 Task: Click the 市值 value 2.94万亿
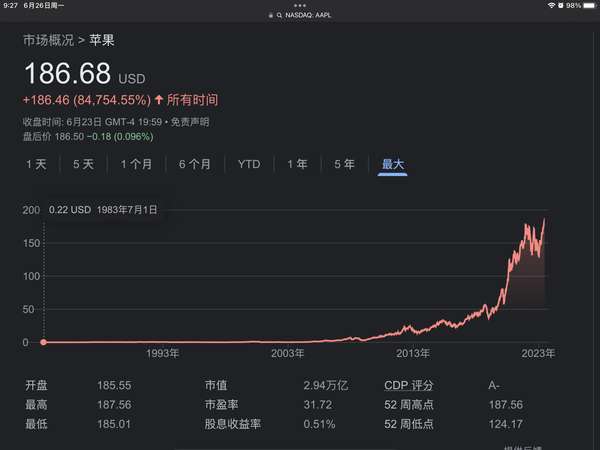tap(326, 385)
